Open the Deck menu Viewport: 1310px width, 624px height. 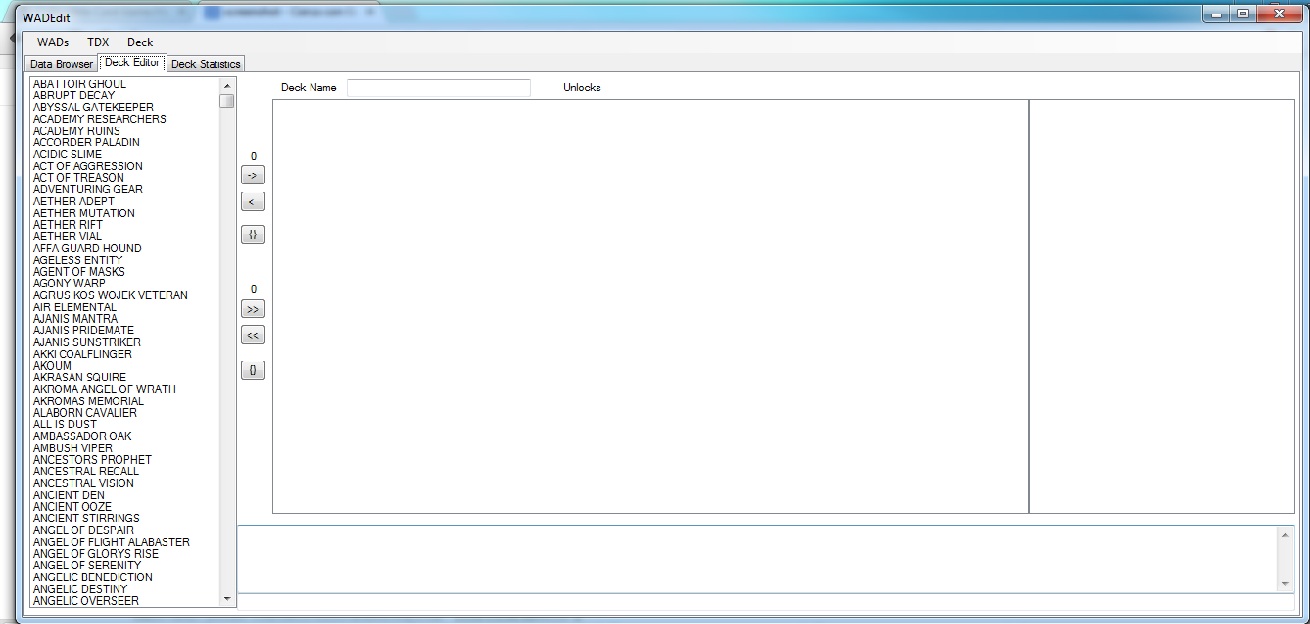(140, 42)
